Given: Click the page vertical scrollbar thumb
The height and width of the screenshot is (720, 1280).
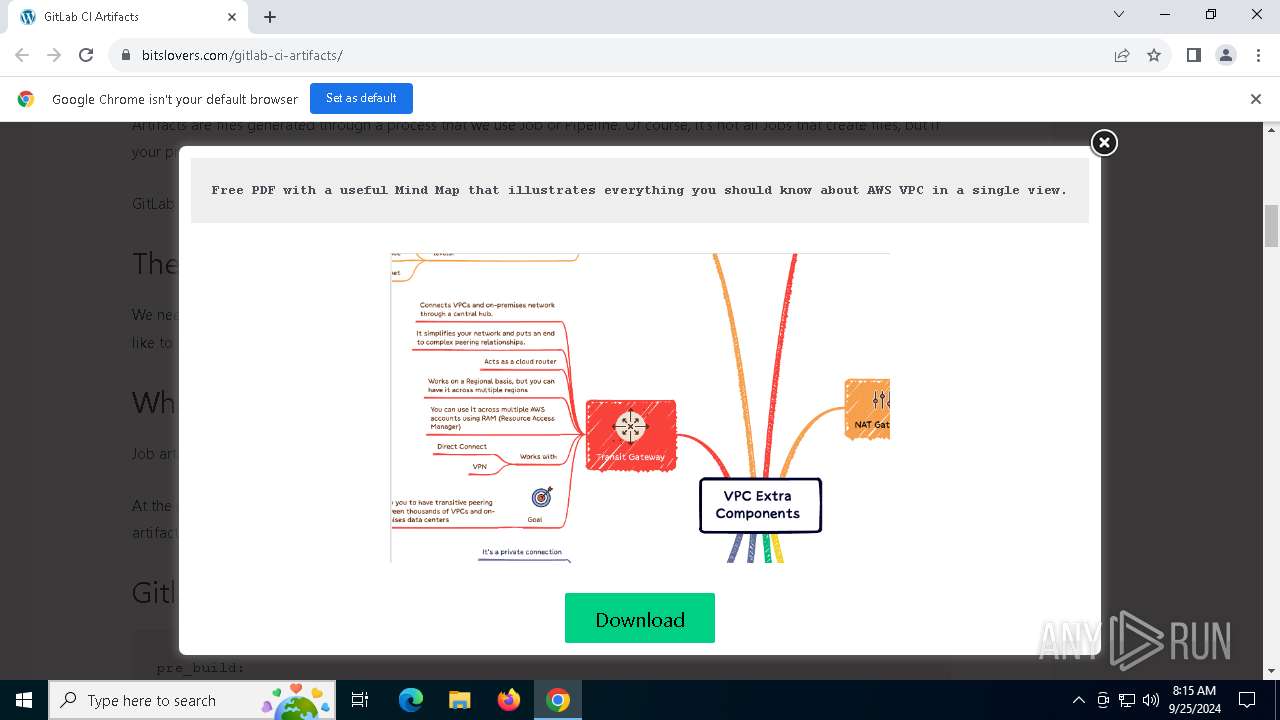Looking at the screenshot, I should [x=1272, y=226].
